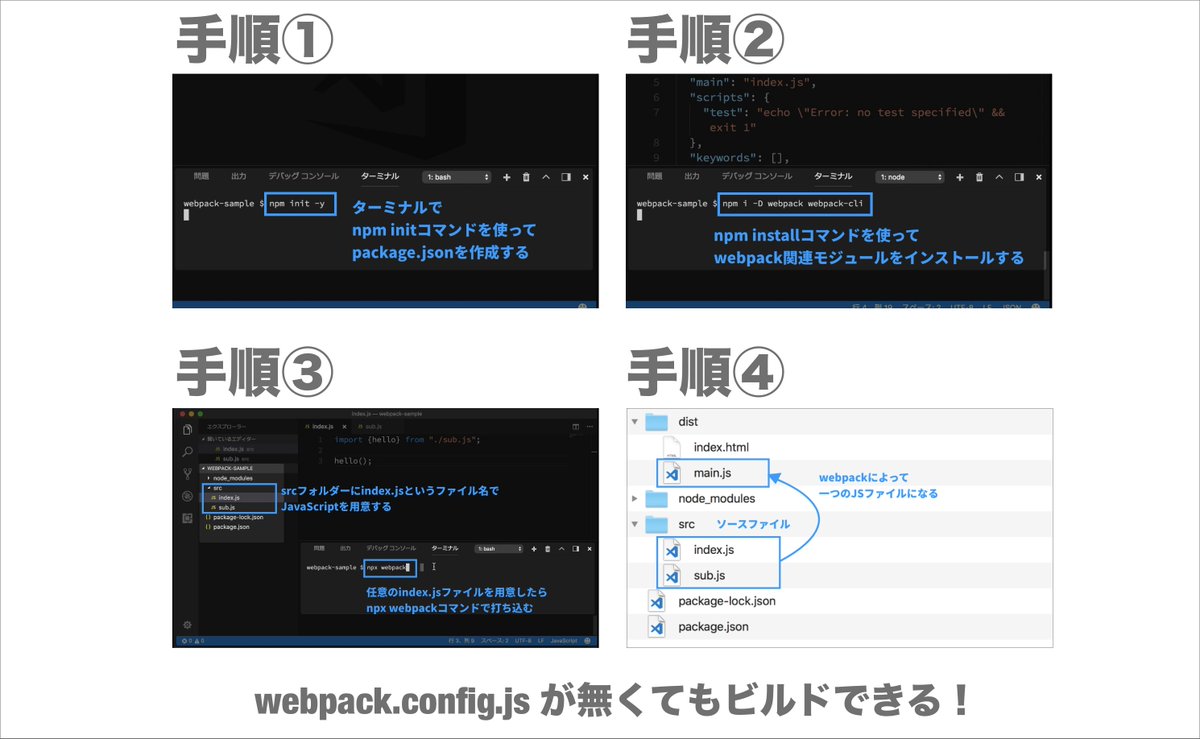Collapse the dist folder triangle in step 4
The image size is (1200, 739).
[x=634, y=422]
